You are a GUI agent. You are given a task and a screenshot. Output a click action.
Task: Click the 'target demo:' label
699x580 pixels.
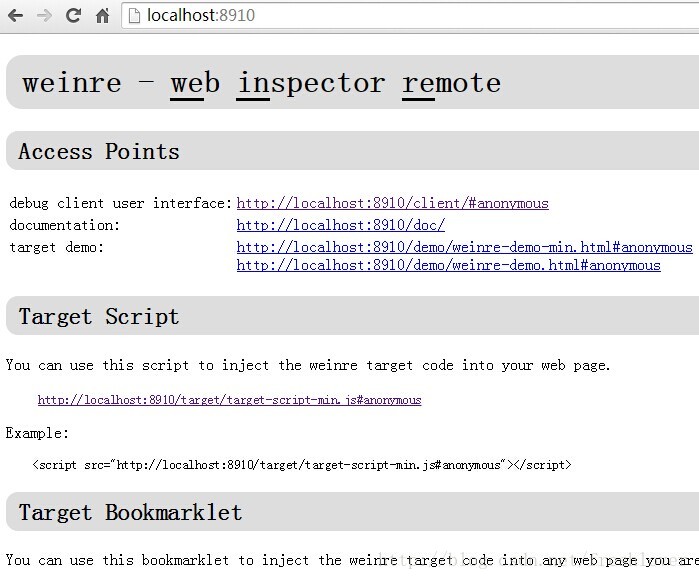click(x=57, y=247)
